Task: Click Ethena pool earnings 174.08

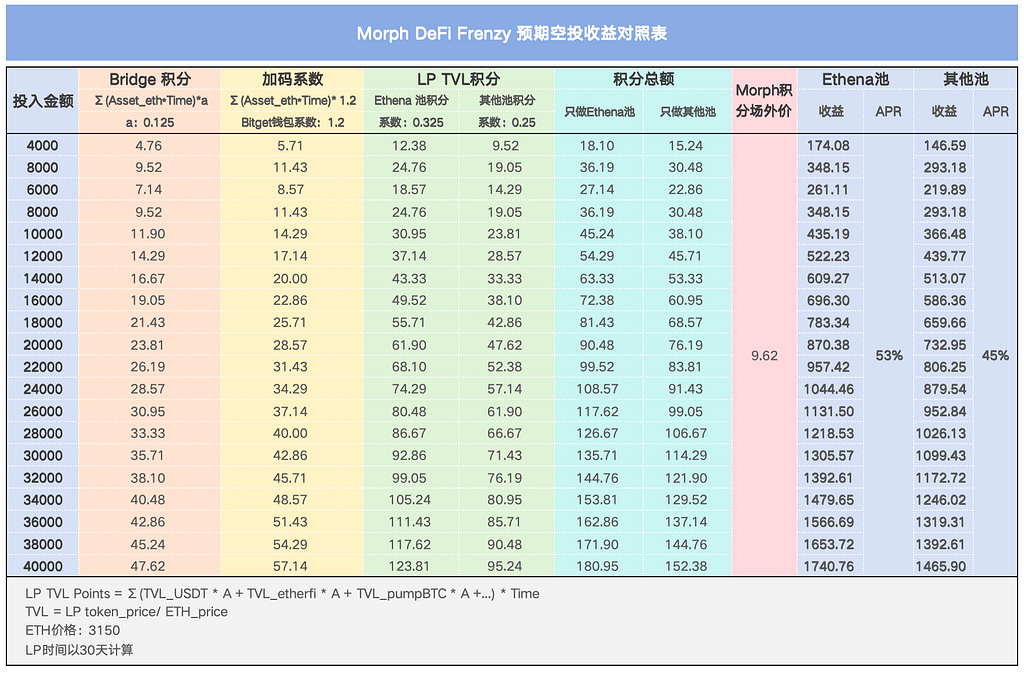Action: pyautogui.click(x=828, y=146)
